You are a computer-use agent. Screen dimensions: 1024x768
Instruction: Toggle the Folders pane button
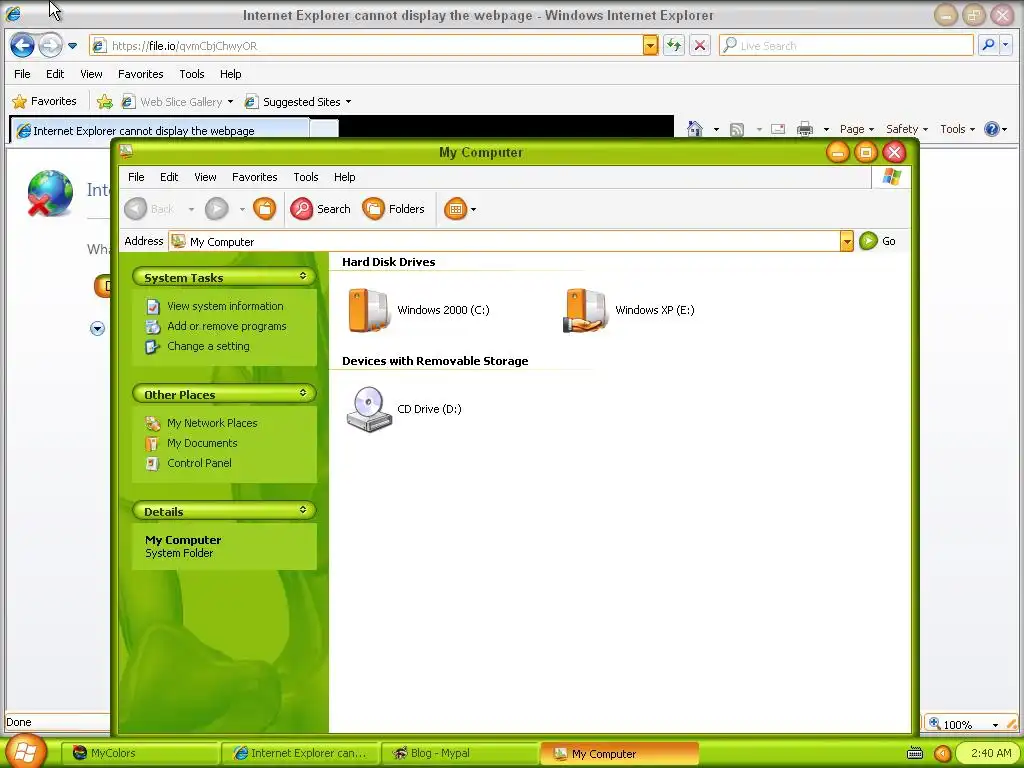[394, 209]
